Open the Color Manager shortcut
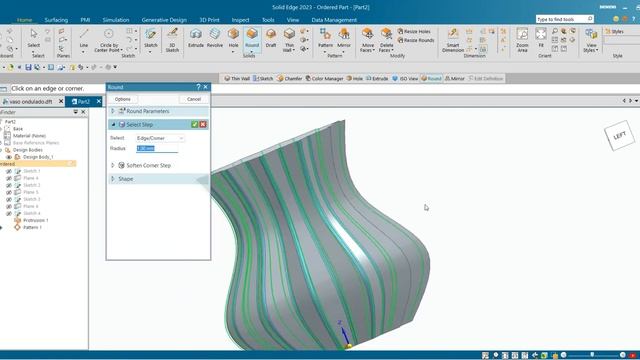 tap(324, 78)
